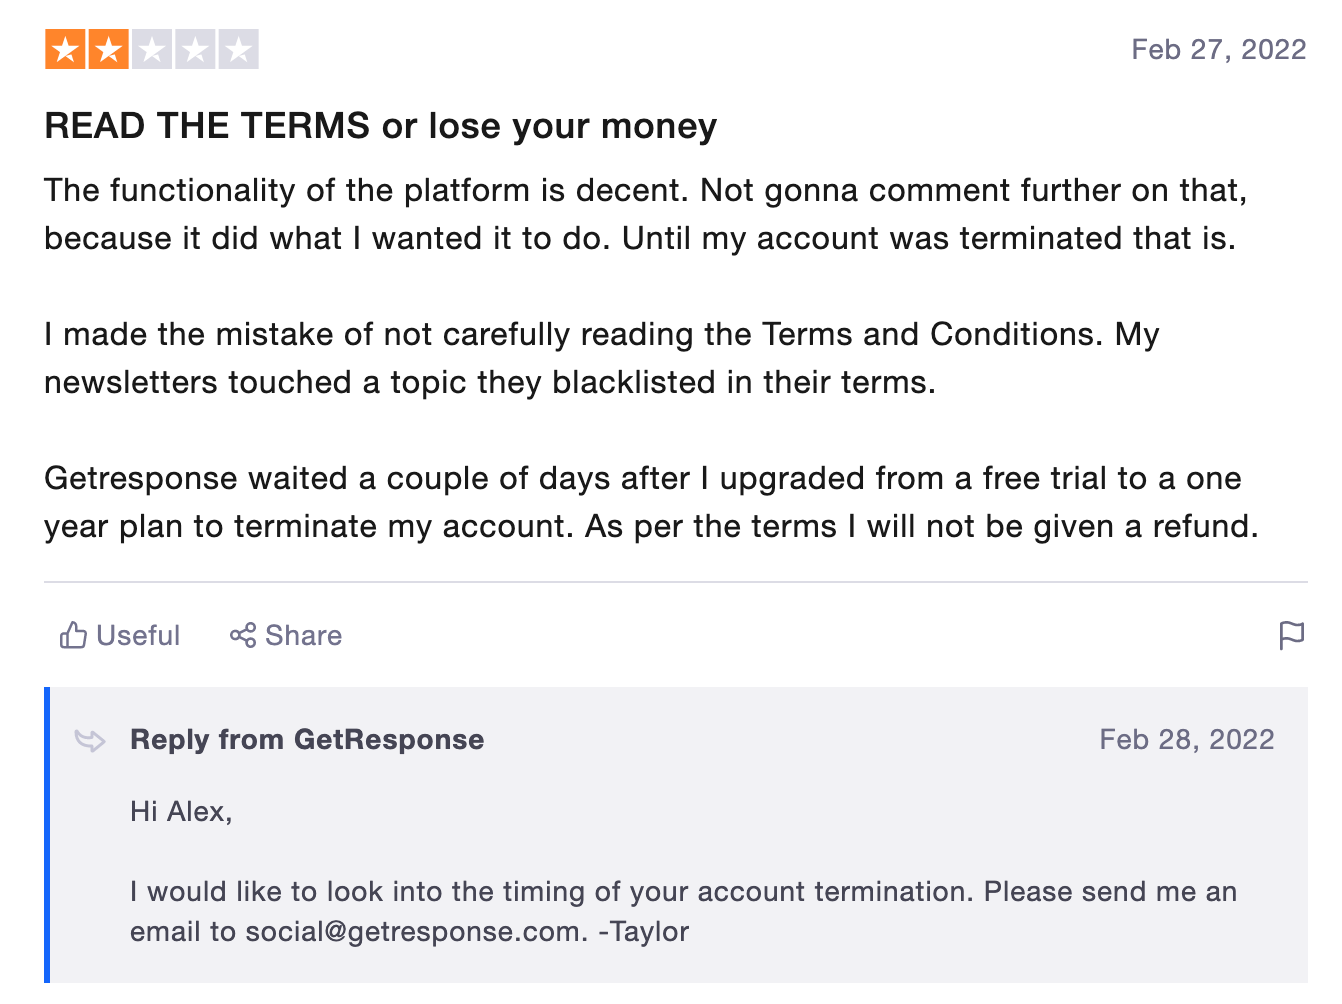The image size is (1342, 1004).
Task: Click the second orange star
Action: tap(108, 49)
